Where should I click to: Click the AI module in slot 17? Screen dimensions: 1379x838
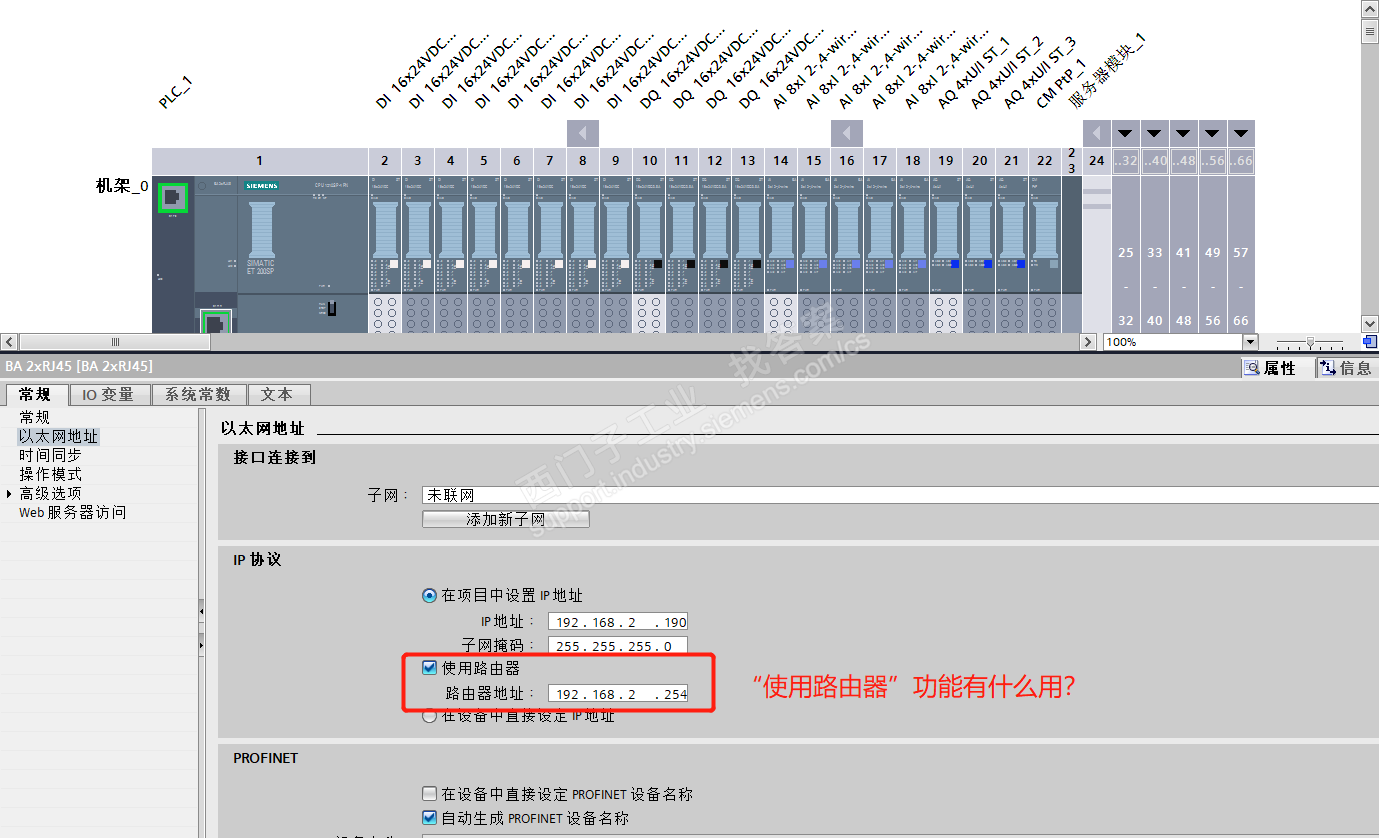tap(879, 254)
